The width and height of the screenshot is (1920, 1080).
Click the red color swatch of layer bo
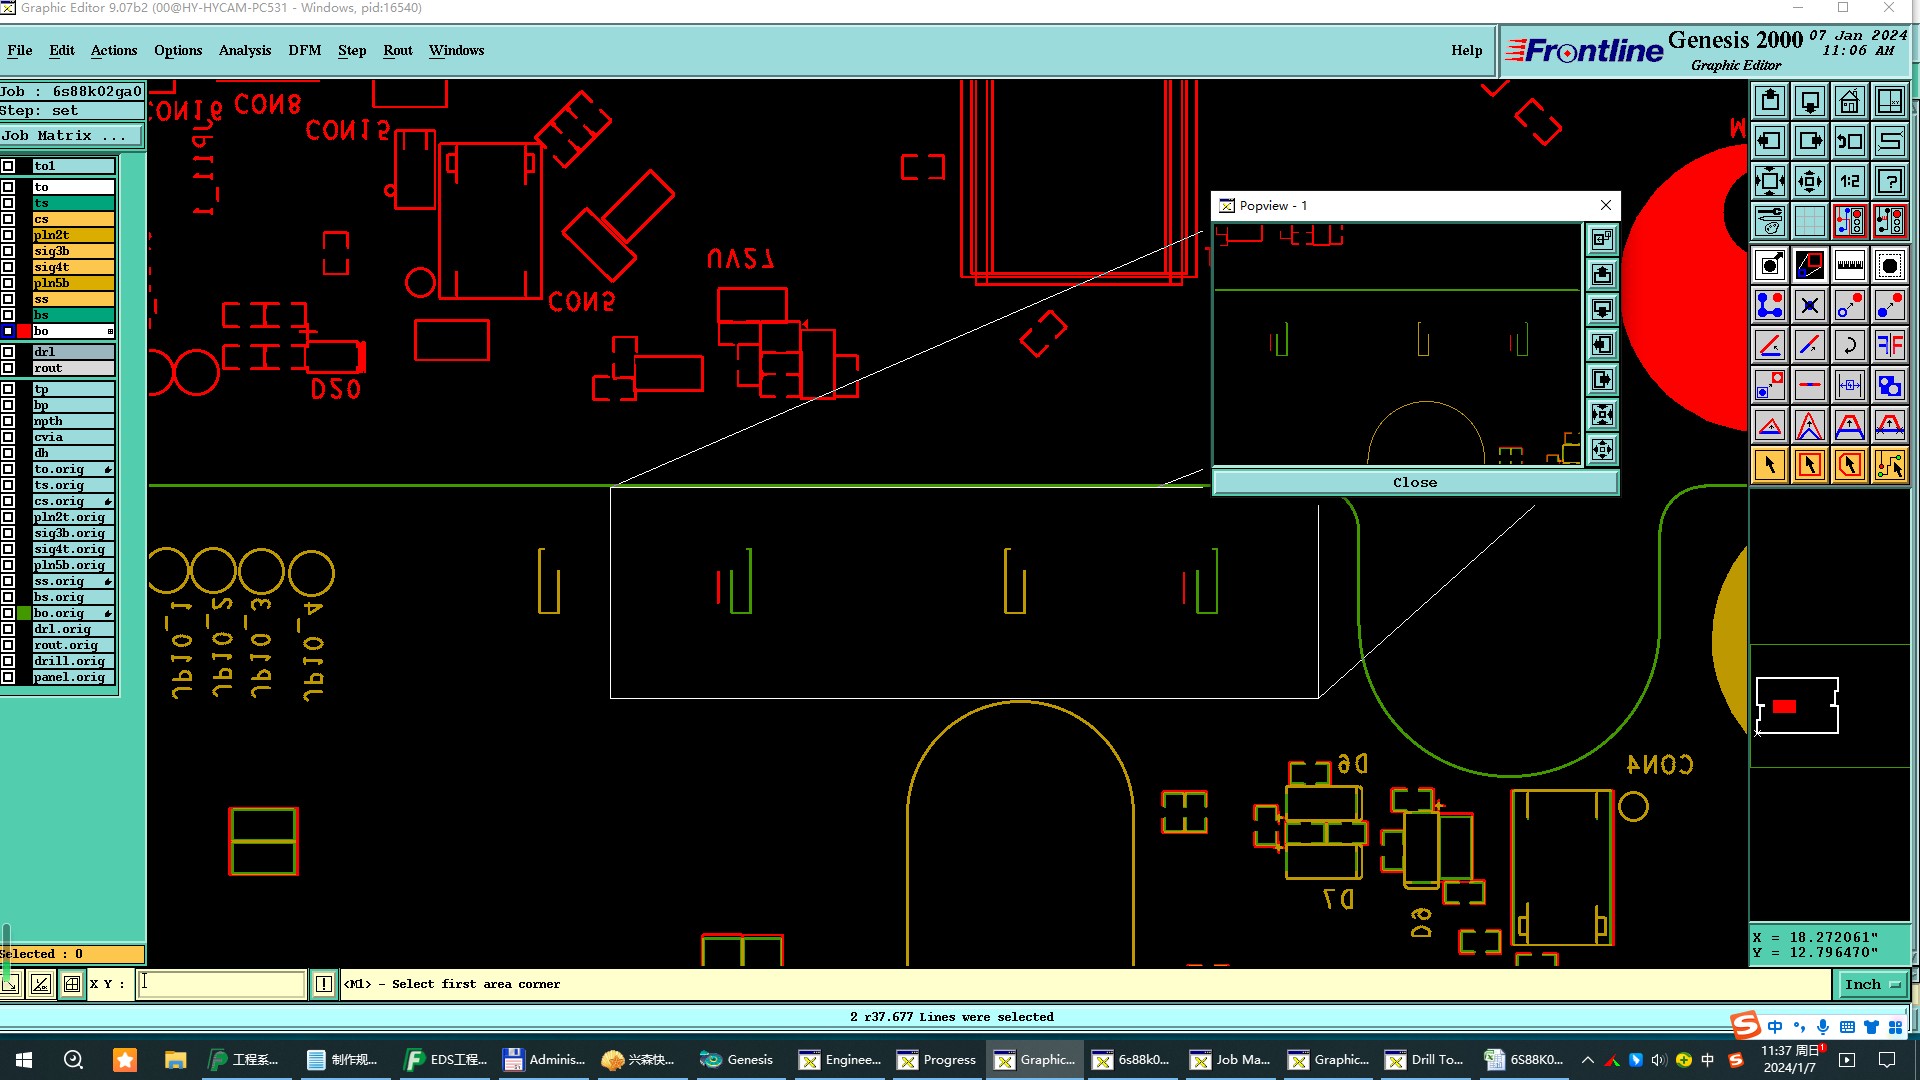click(x=24, y=331)
